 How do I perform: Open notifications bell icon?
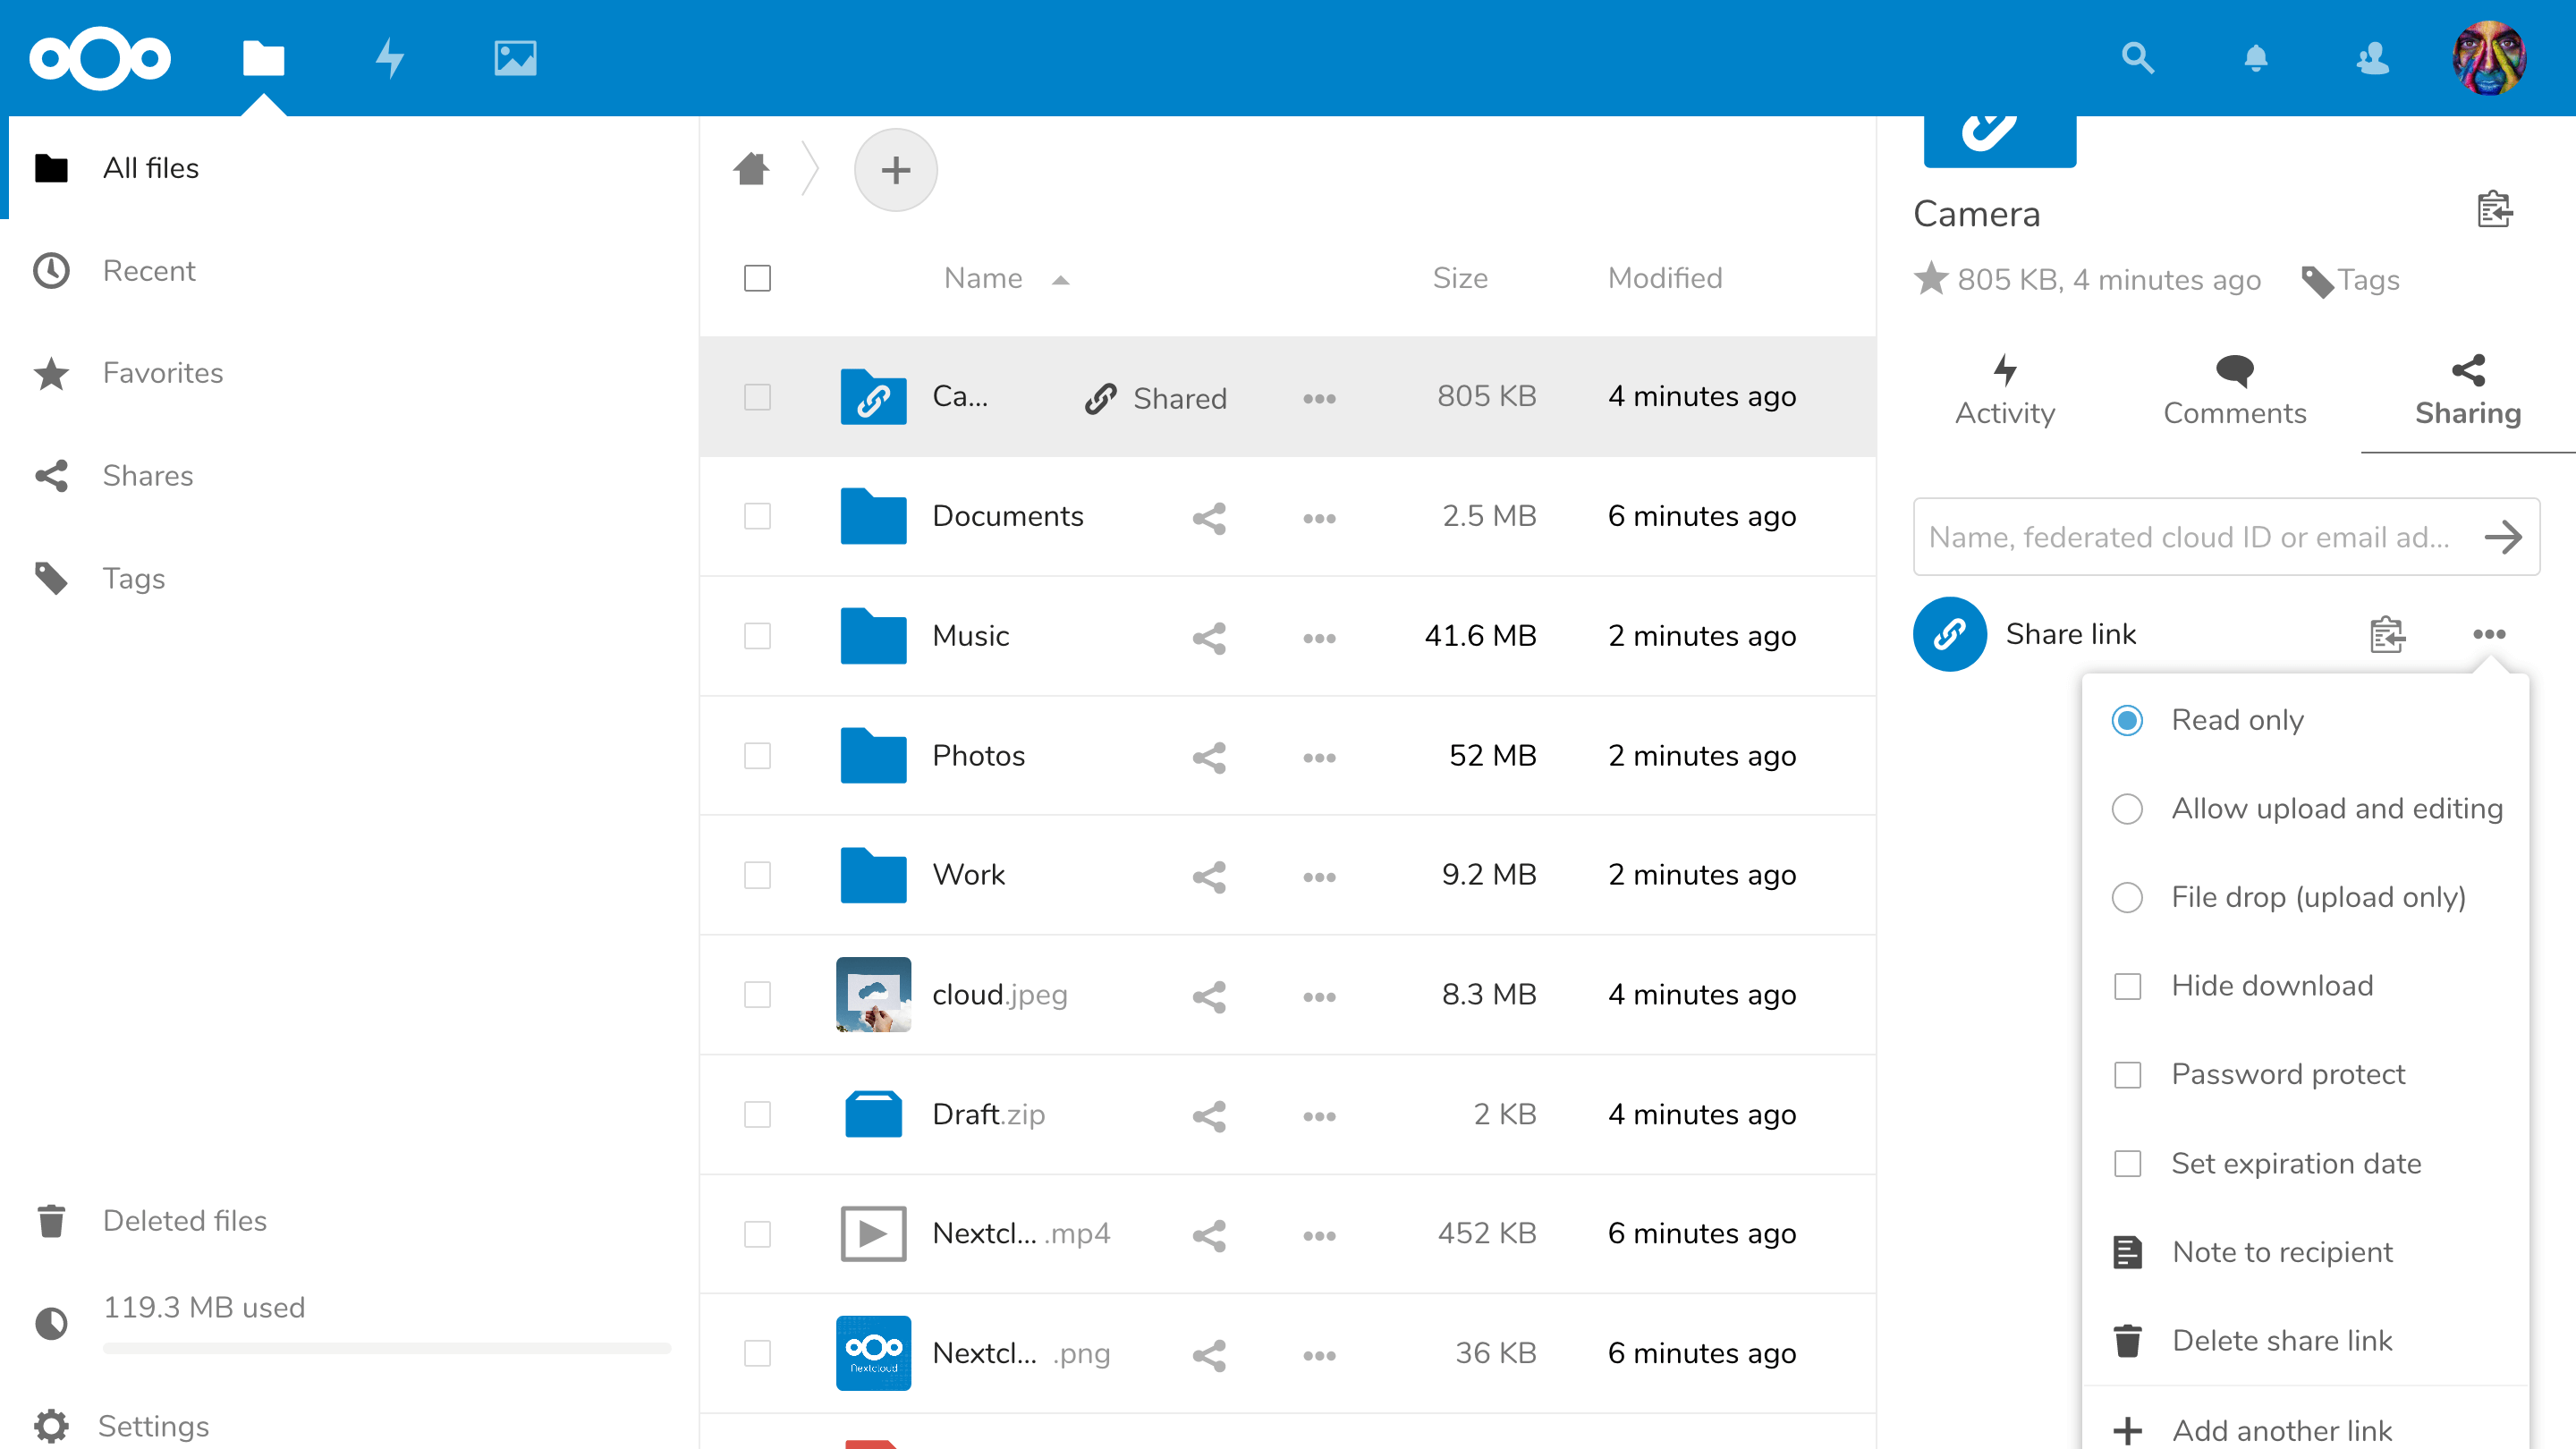pyautogui.click(x=2255, y=58)
